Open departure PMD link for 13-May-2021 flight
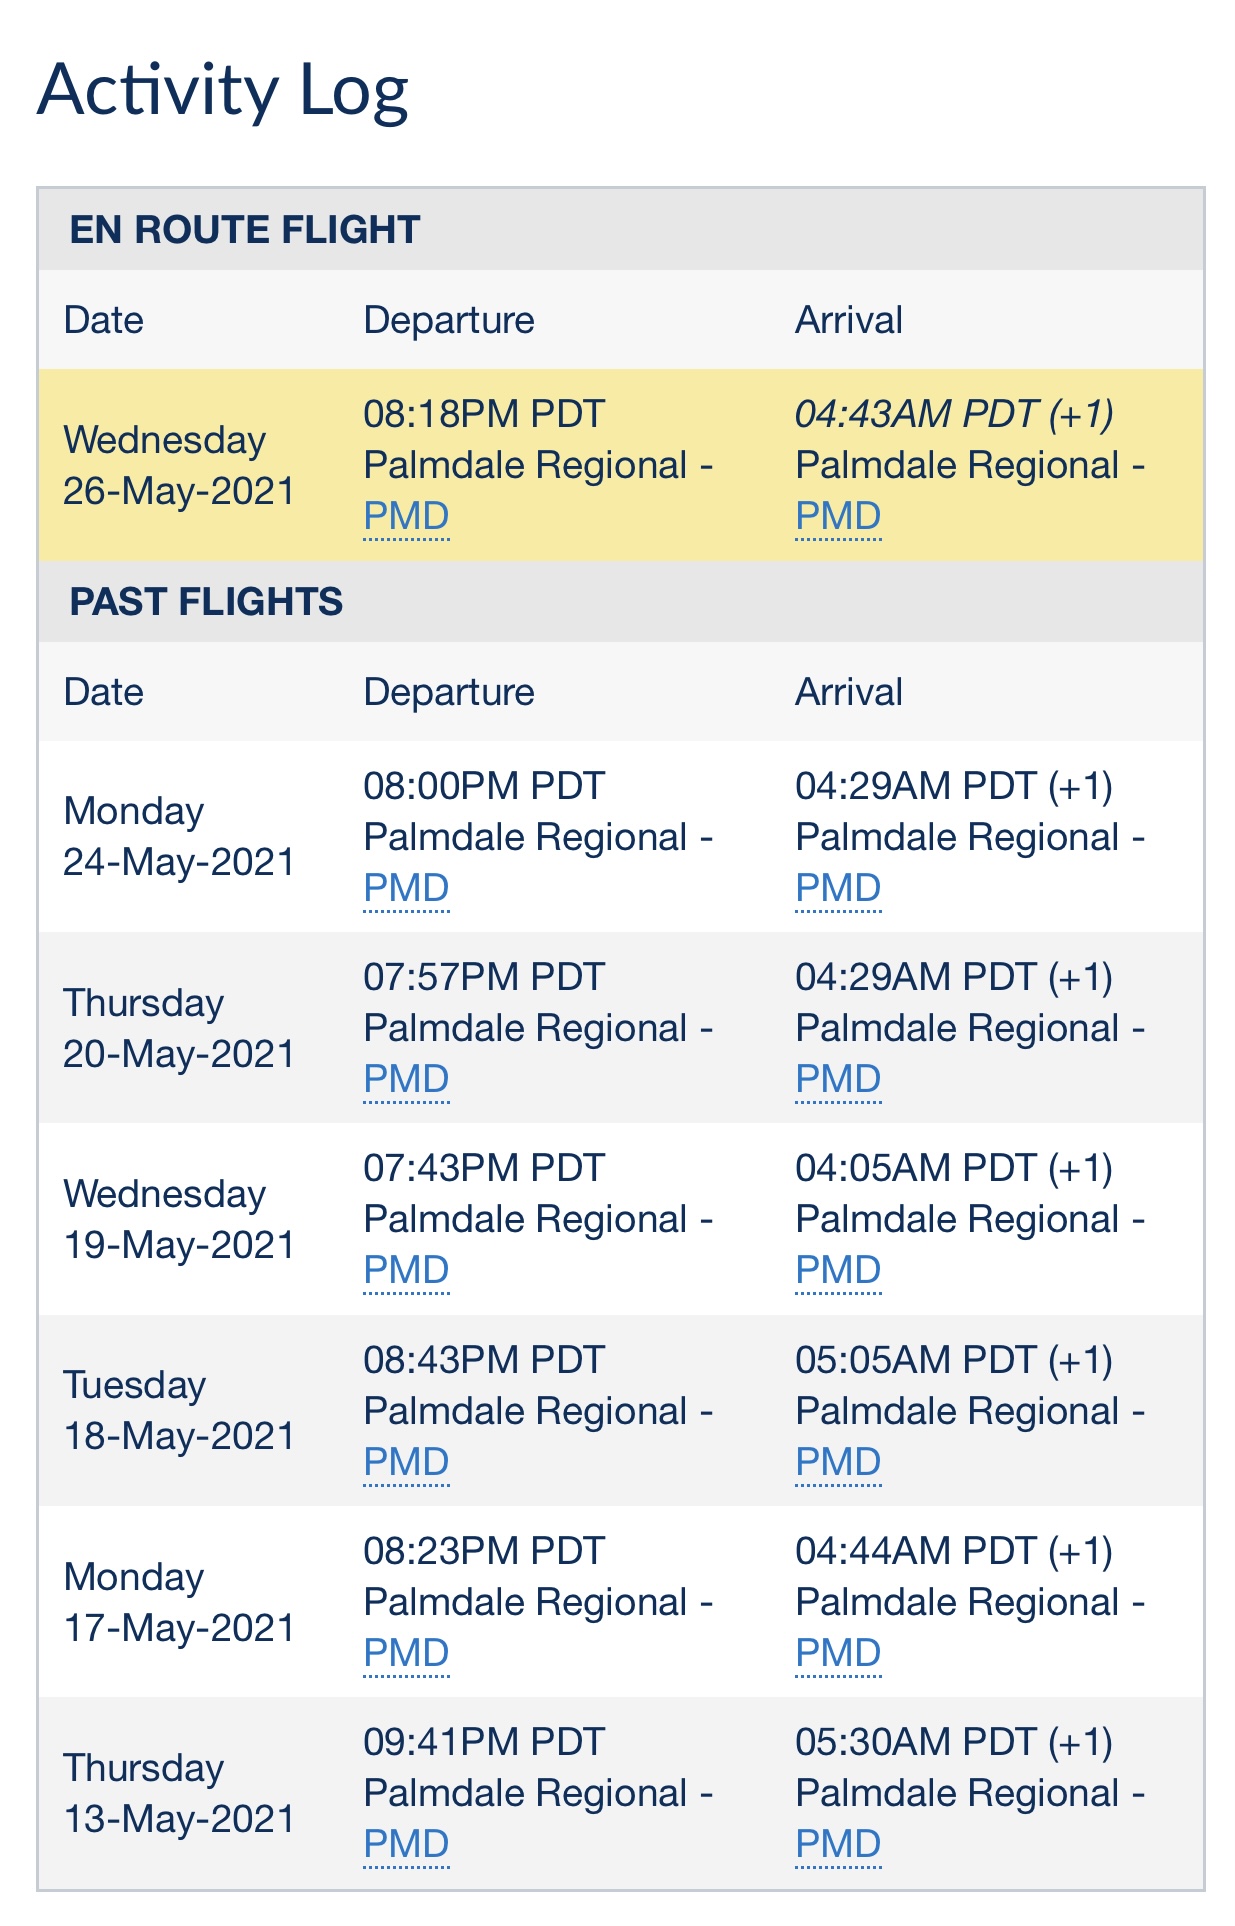 (406, 1845)
